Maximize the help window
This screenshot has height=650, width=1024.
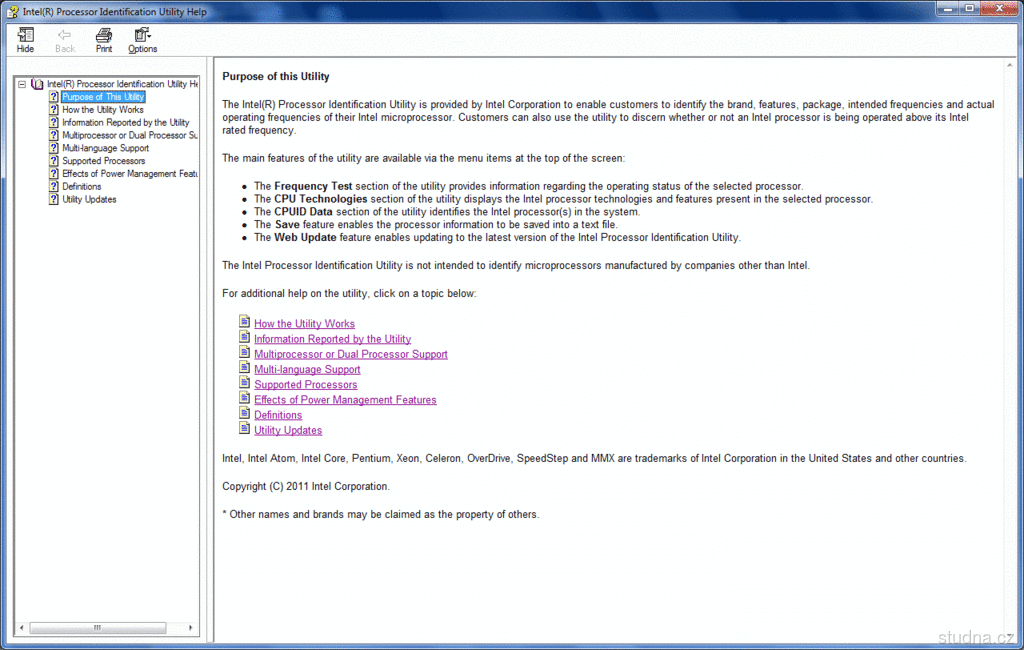tap(969, 8)
